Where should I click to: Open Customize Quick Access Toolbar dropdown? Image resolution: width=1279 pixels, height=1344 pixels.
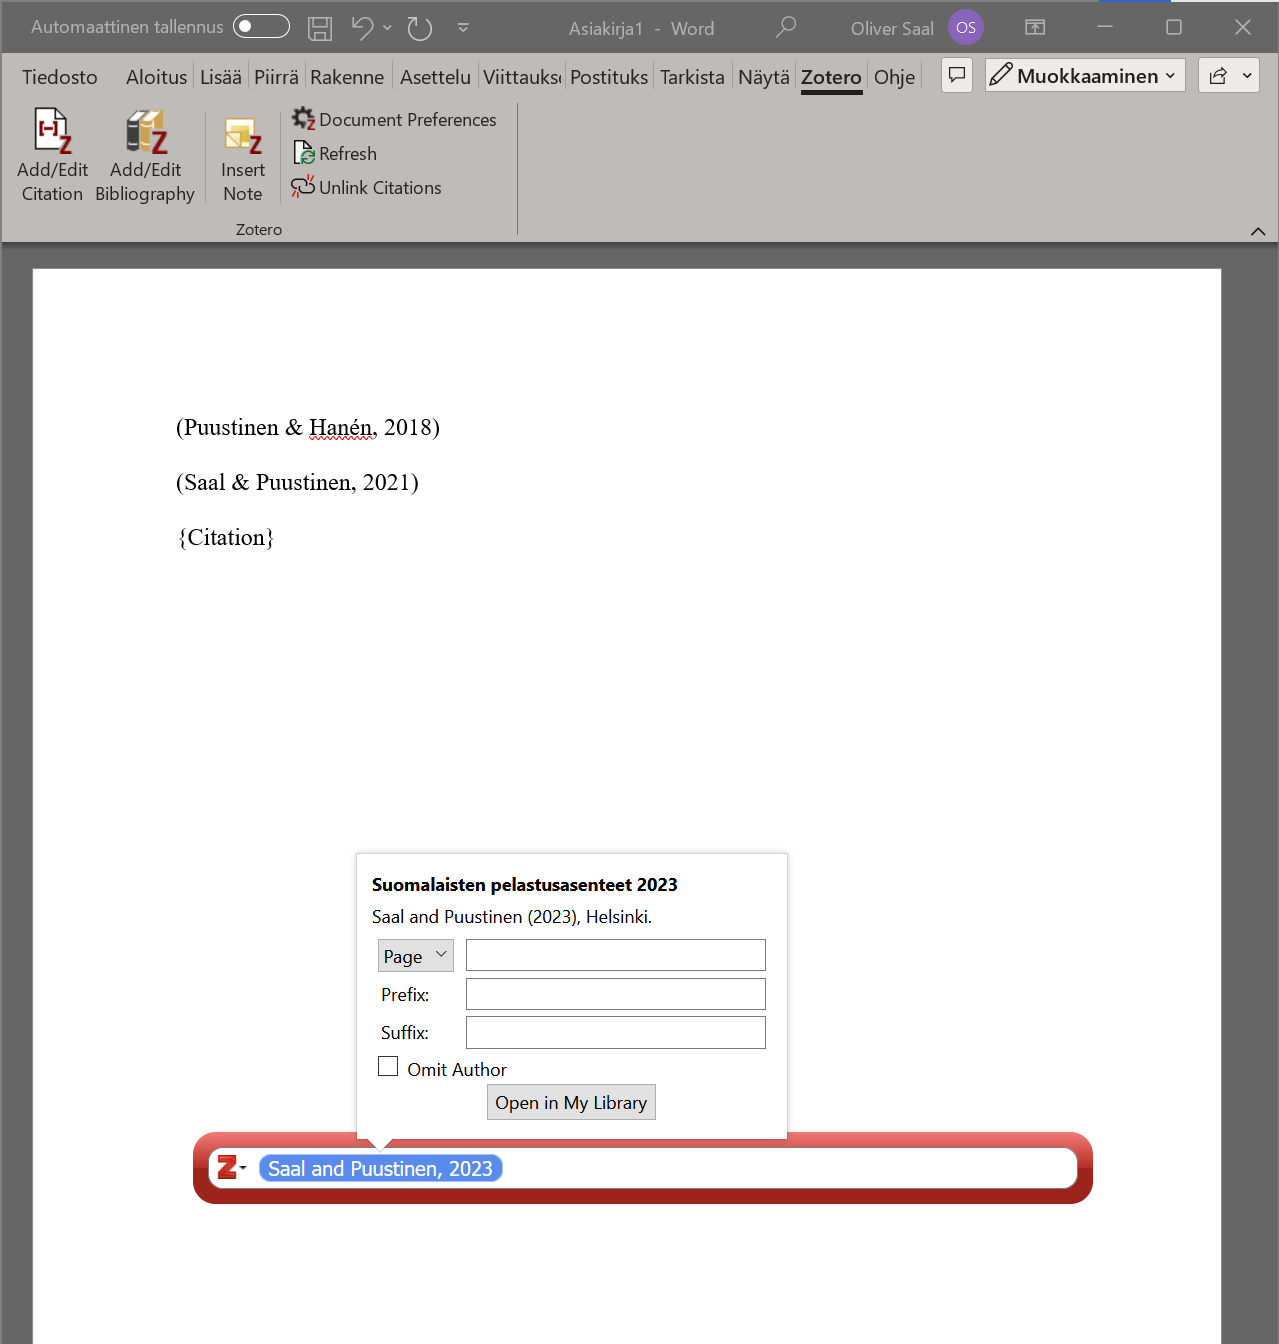(x=463, y=28)
